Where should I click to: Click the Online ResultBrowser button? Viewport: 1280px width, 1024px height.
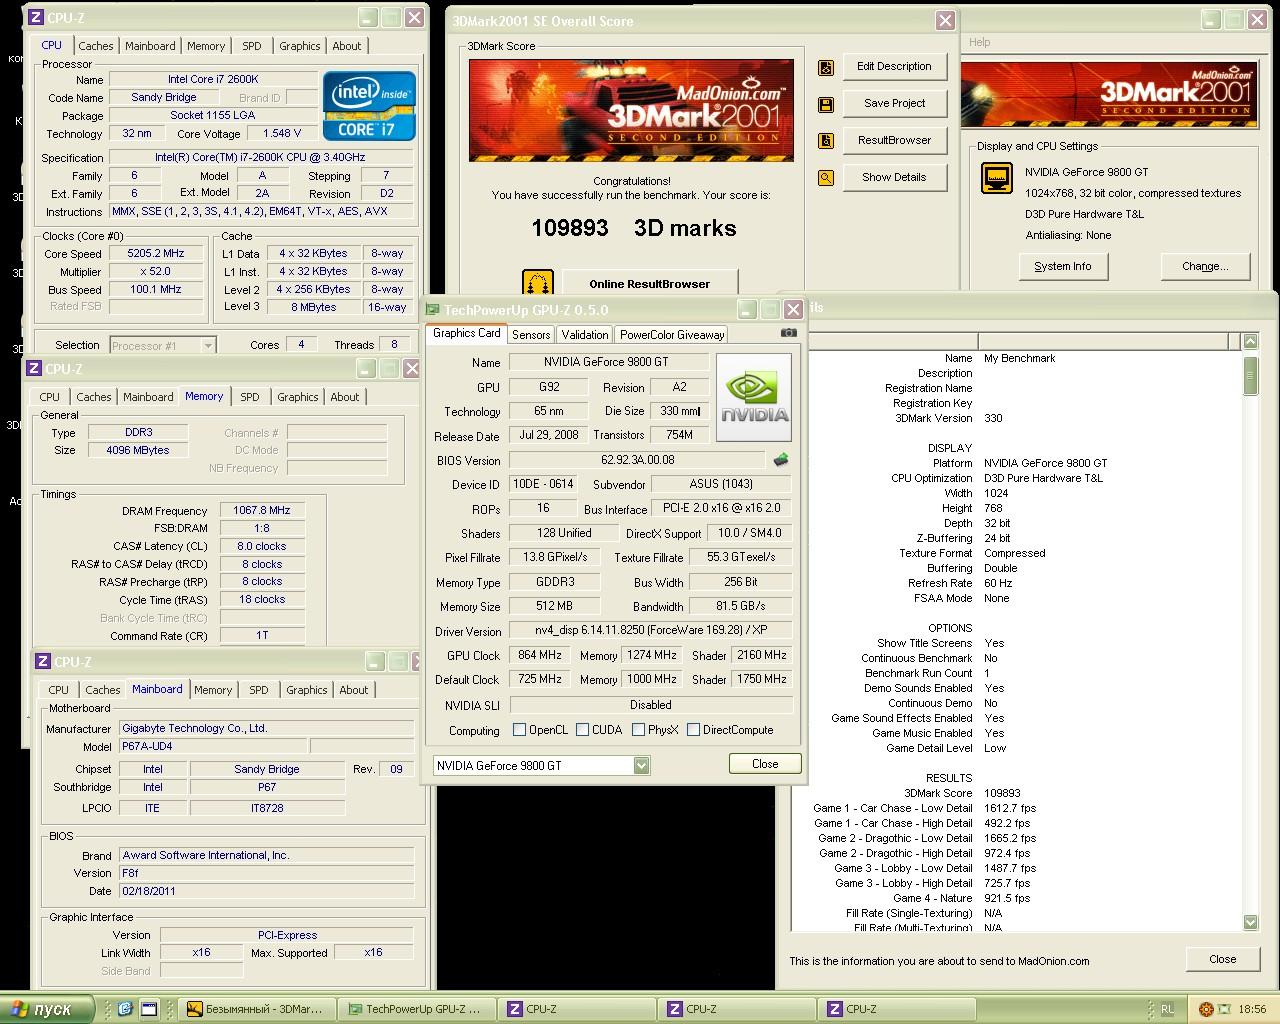tap(649, 284)
